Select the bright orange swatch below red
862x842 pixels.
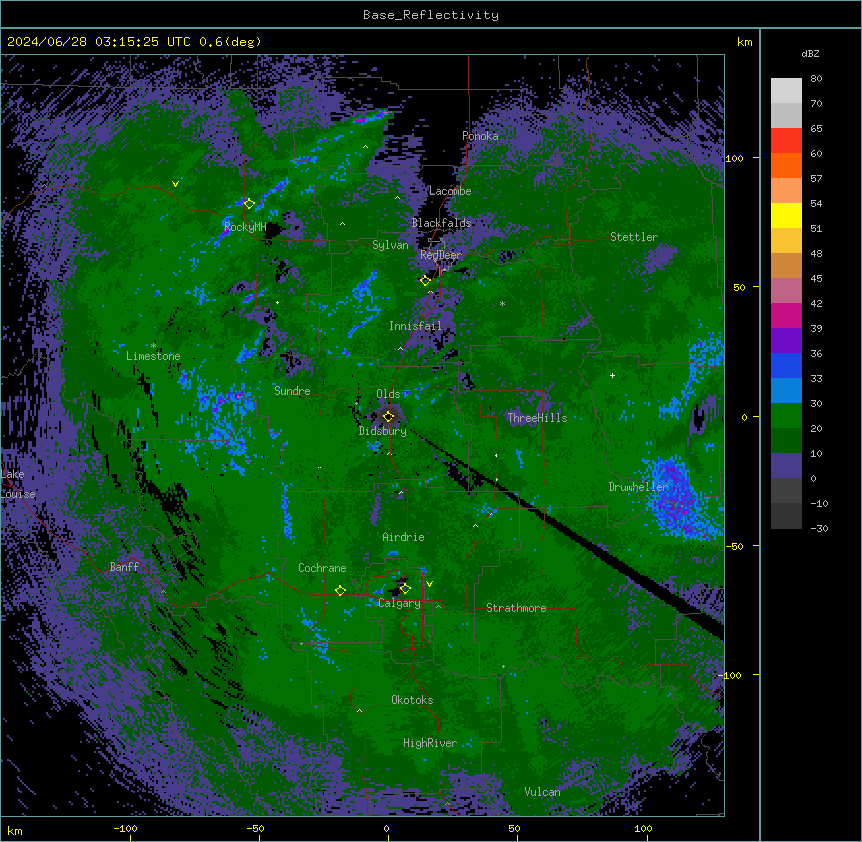pos(786,165)
